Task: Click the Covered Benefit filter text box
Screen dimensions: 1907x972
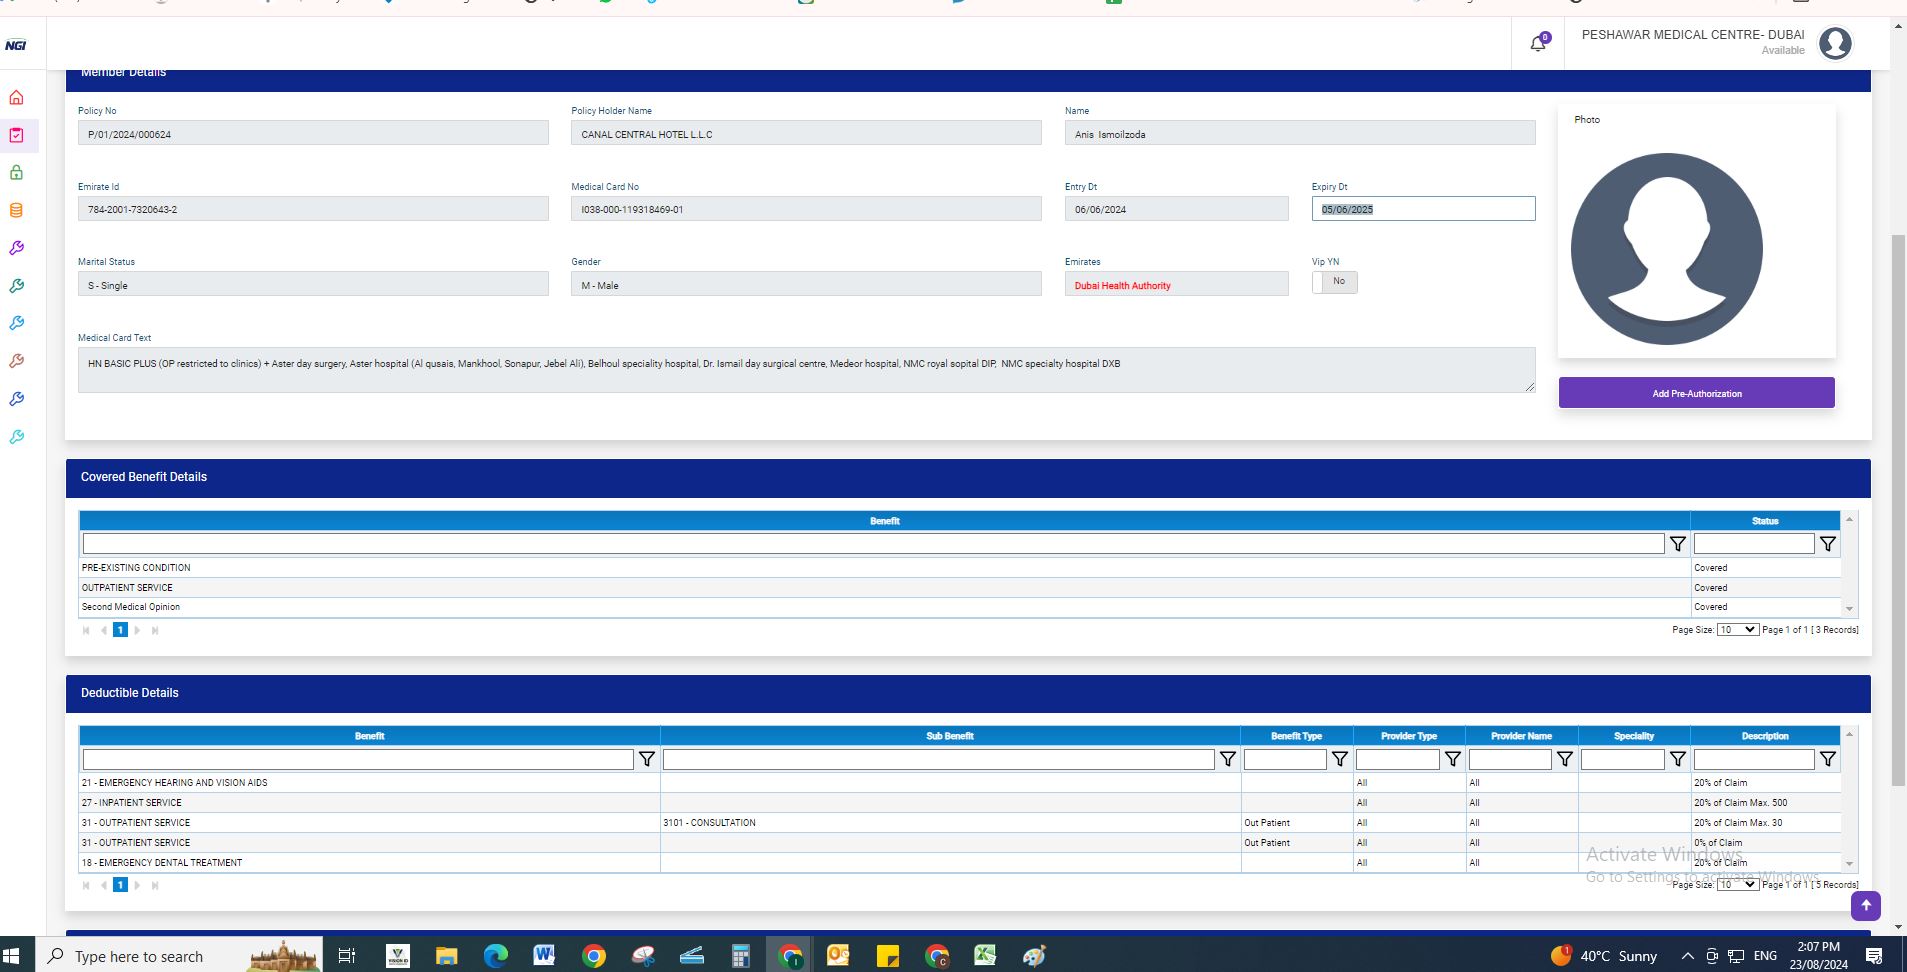Action: pyautogui.click(x=872, y=544)
